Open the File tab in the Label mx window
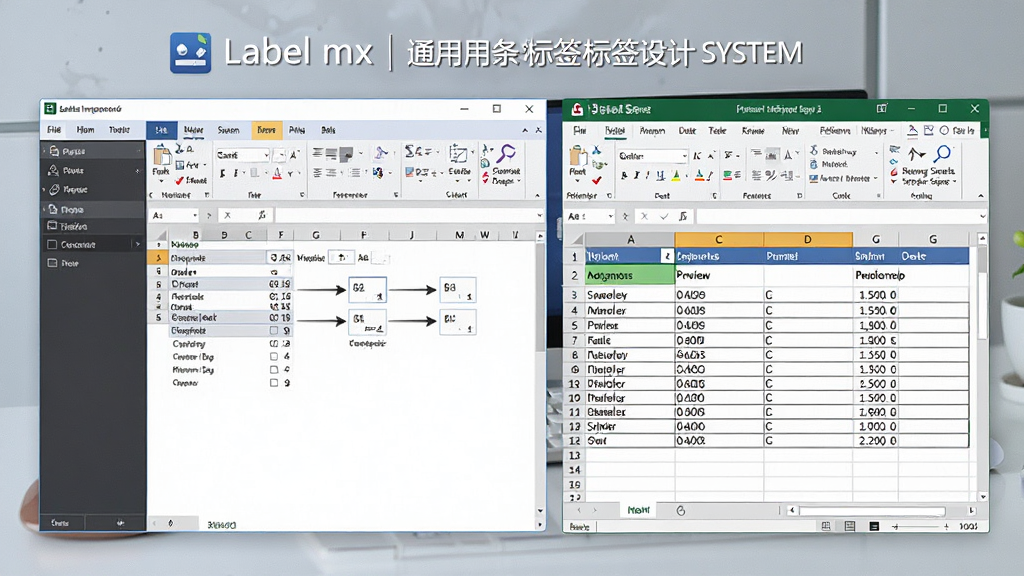This screenshot has width=1024, height=576. pyautogui.click(x=54, y=130)
